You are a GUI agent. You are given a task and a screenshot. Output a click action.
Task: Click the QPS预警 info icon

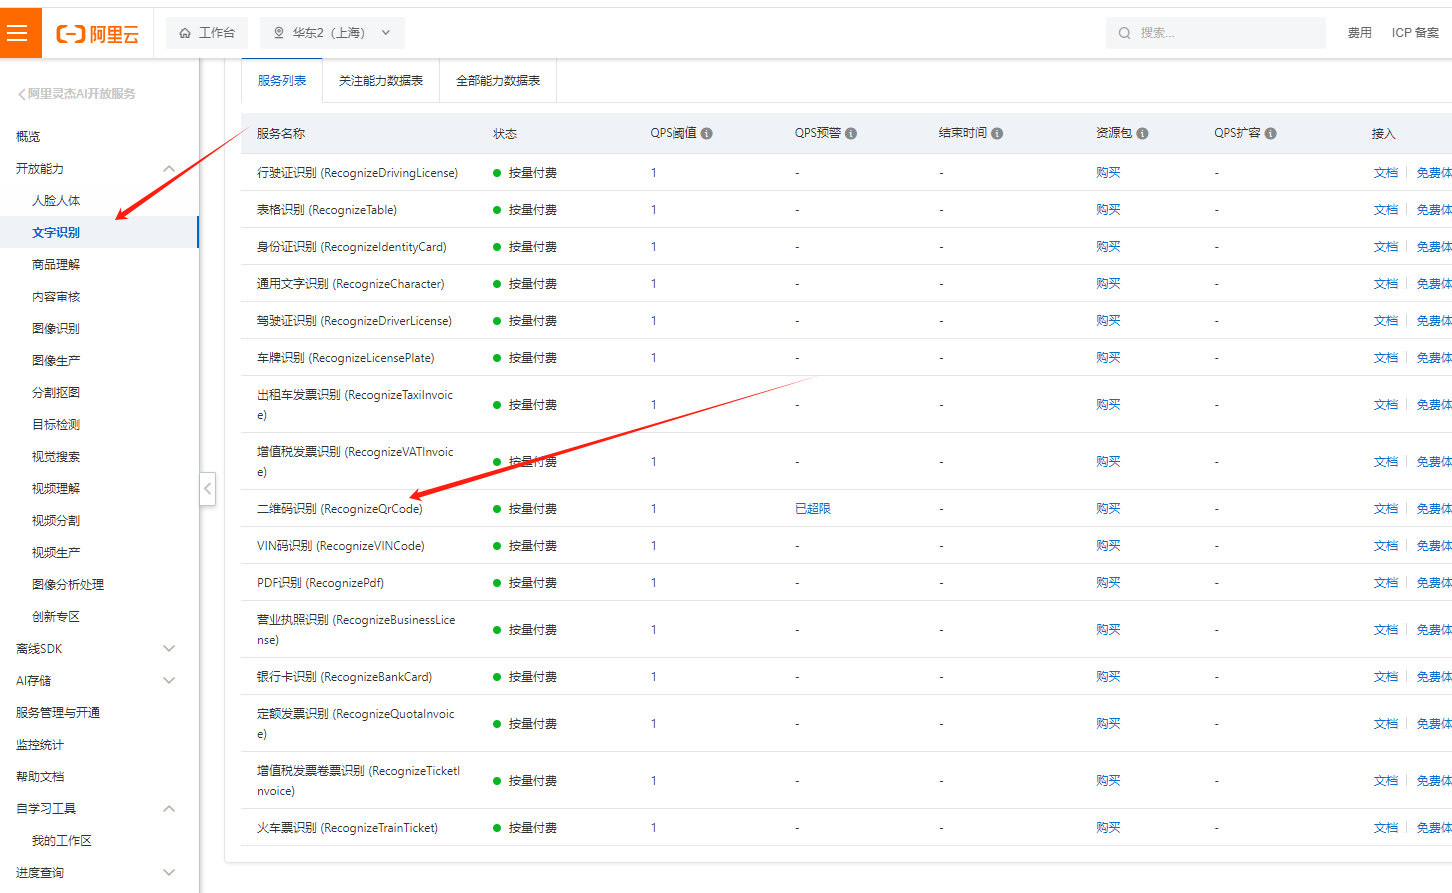[x=851, y=133]
